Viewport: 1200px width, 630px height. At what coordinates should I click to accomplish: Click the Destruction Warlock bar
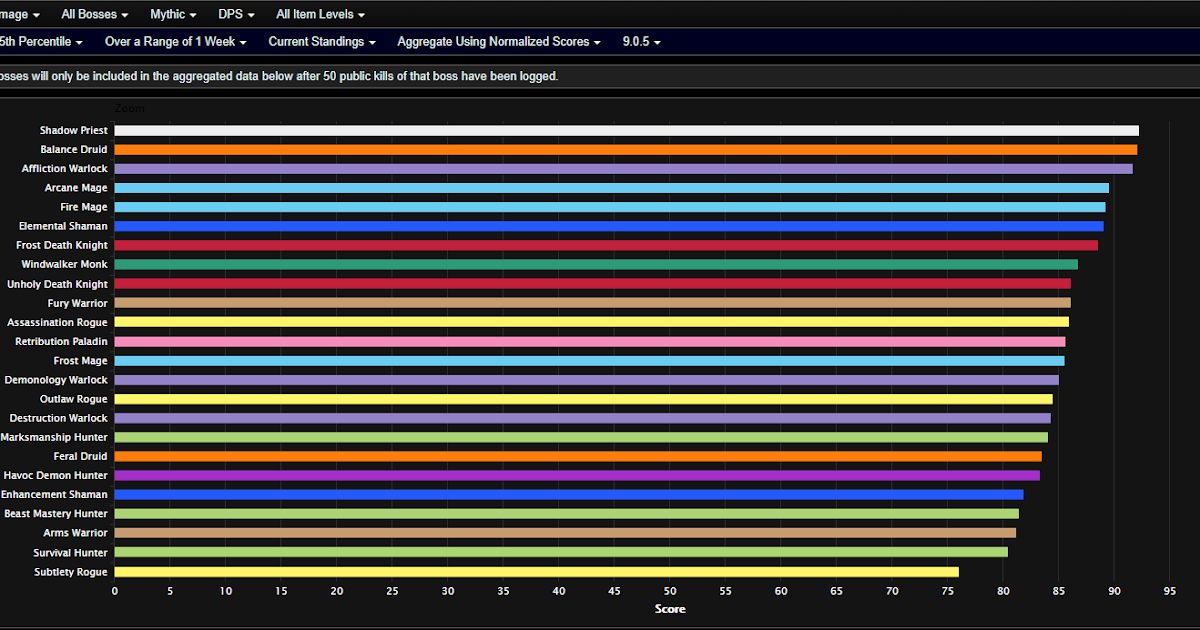(x=583, y=418)
